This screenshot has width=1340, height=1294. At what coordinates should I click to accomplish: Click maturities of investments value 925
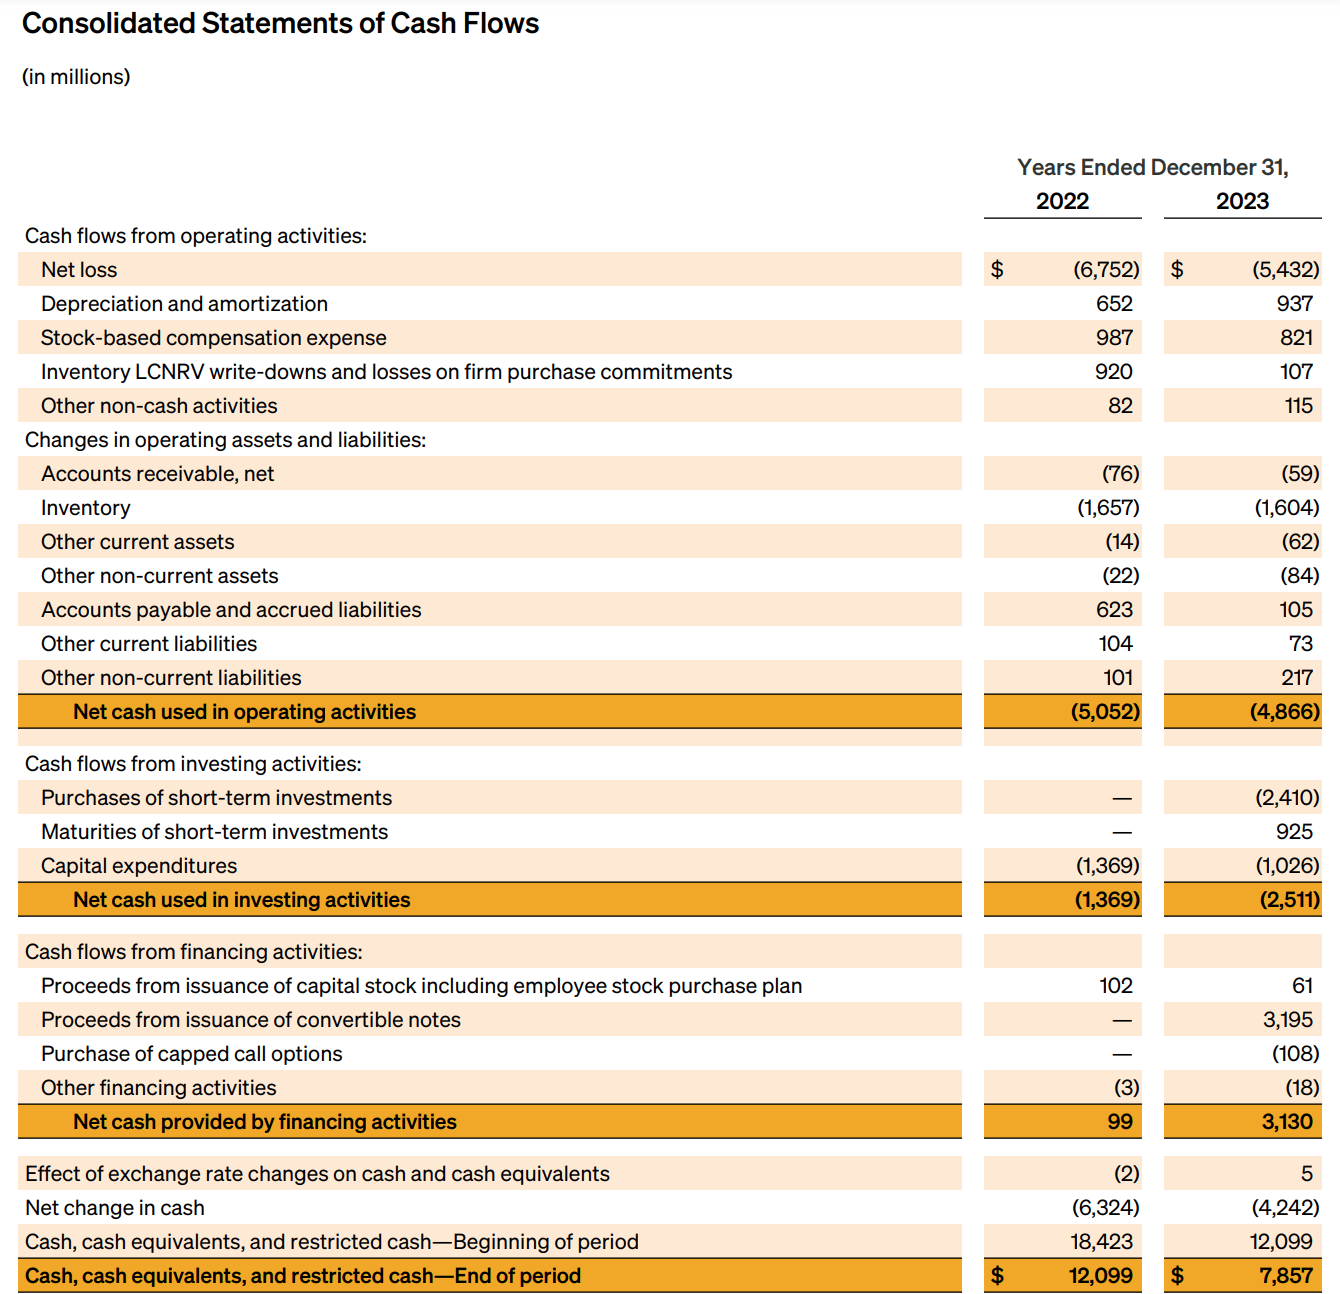[1294, 832]
